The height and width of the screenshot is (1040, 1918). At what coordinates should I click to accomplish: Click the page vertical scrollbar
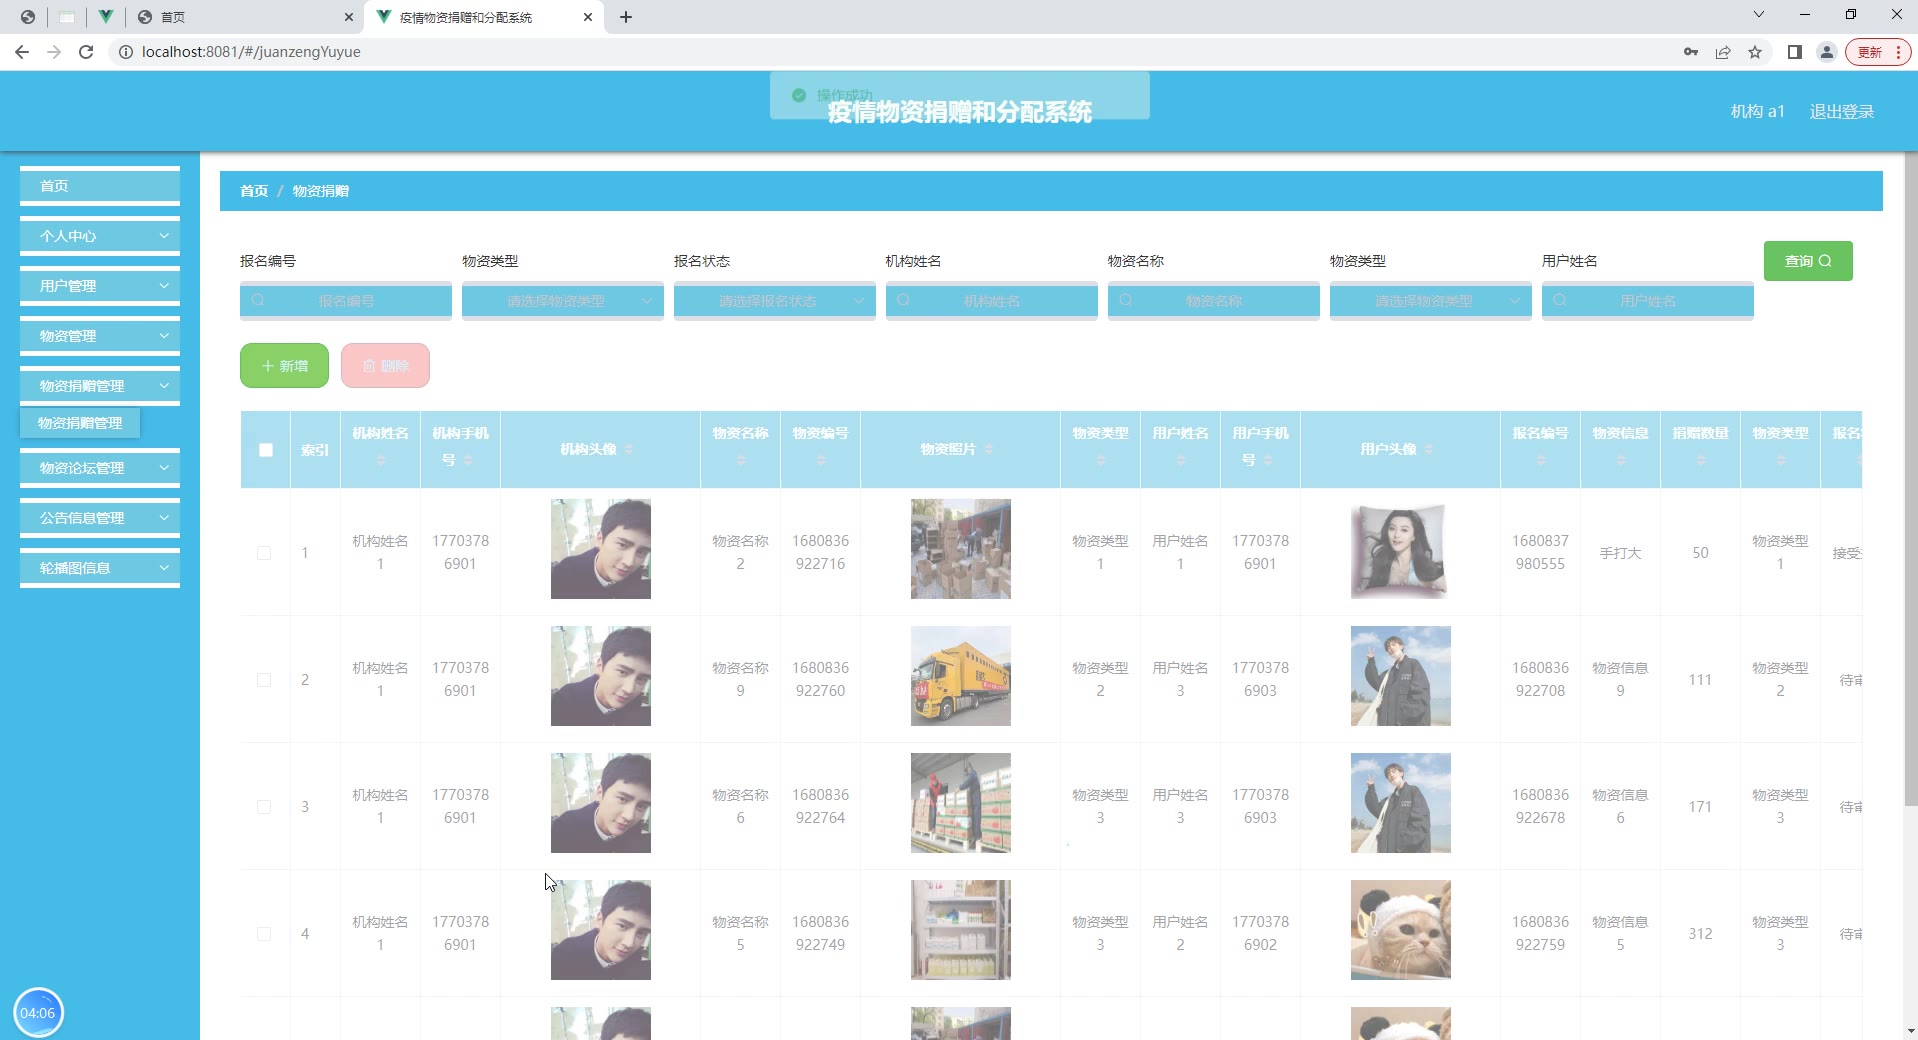[x=1911, y=480]
